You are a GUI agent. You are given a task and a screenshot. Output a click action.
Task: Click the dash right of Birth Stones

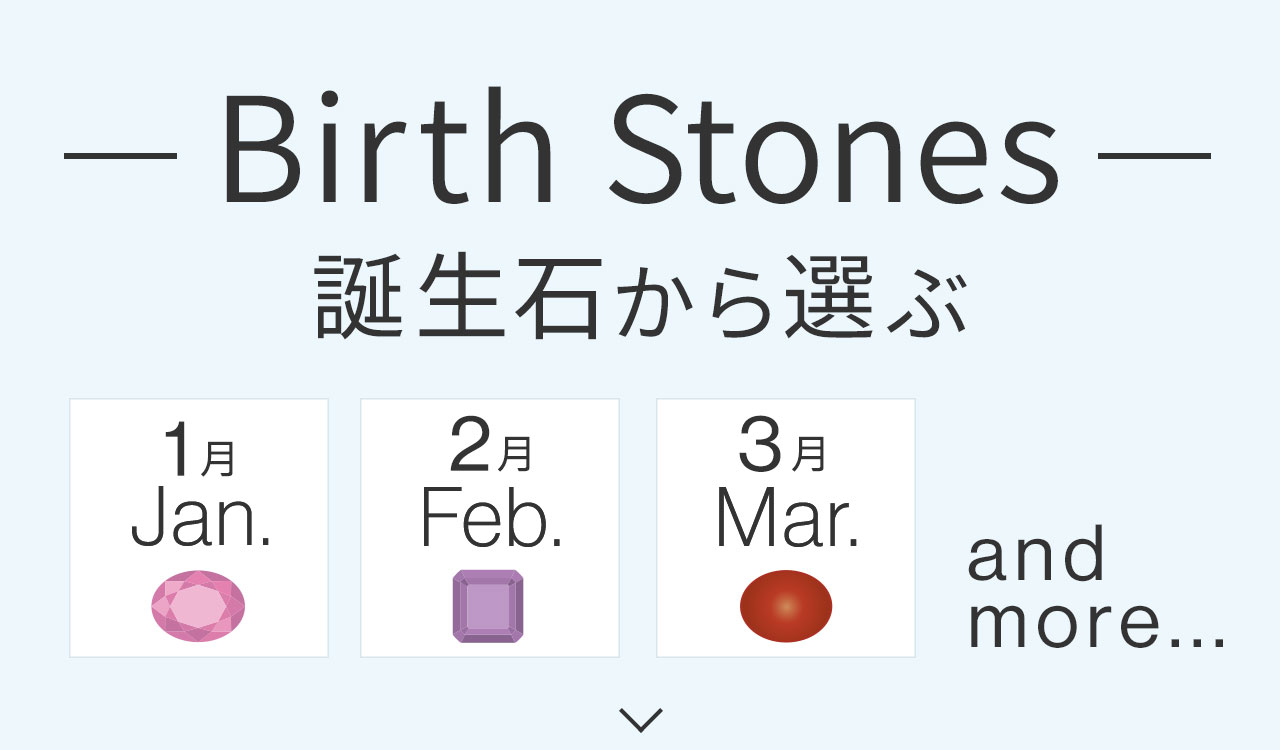(x=1154, y=157)
